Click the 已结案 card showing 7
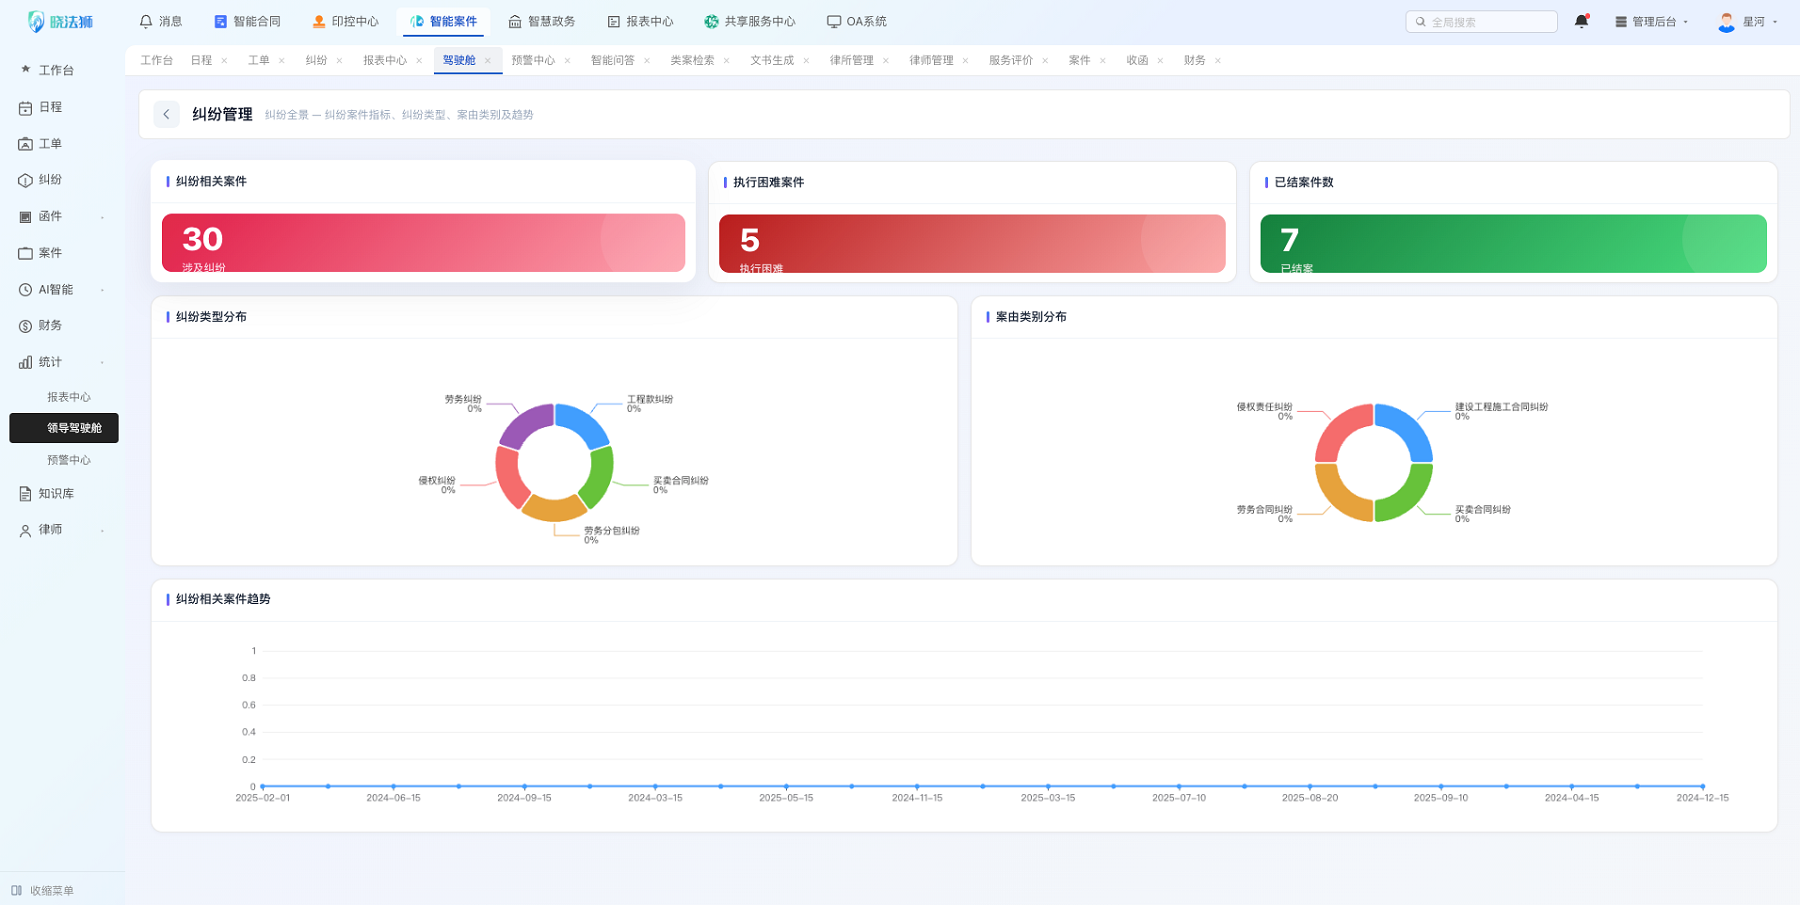 click(x=1513, y=243)
